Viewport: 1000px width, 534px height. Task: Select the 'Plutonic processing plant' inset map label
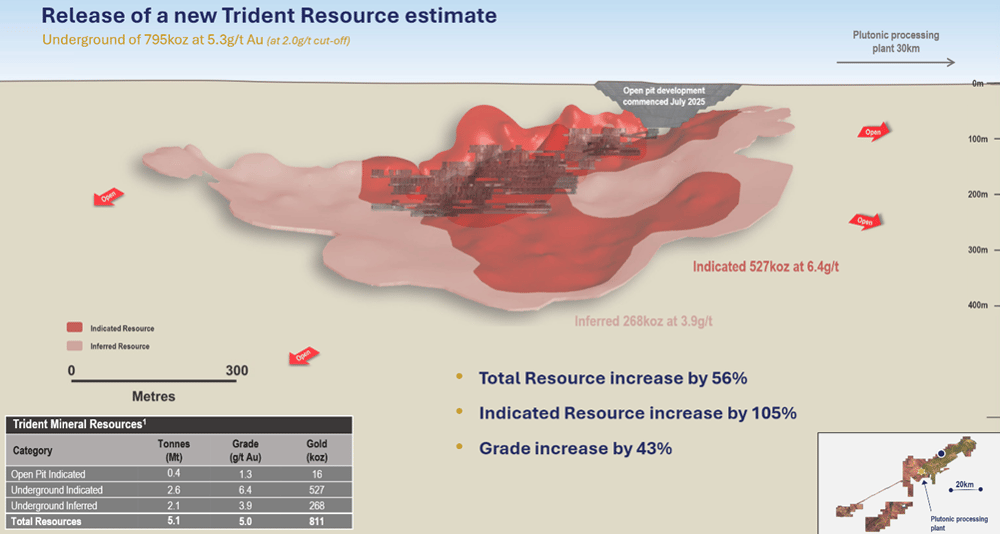coord(959,523)
